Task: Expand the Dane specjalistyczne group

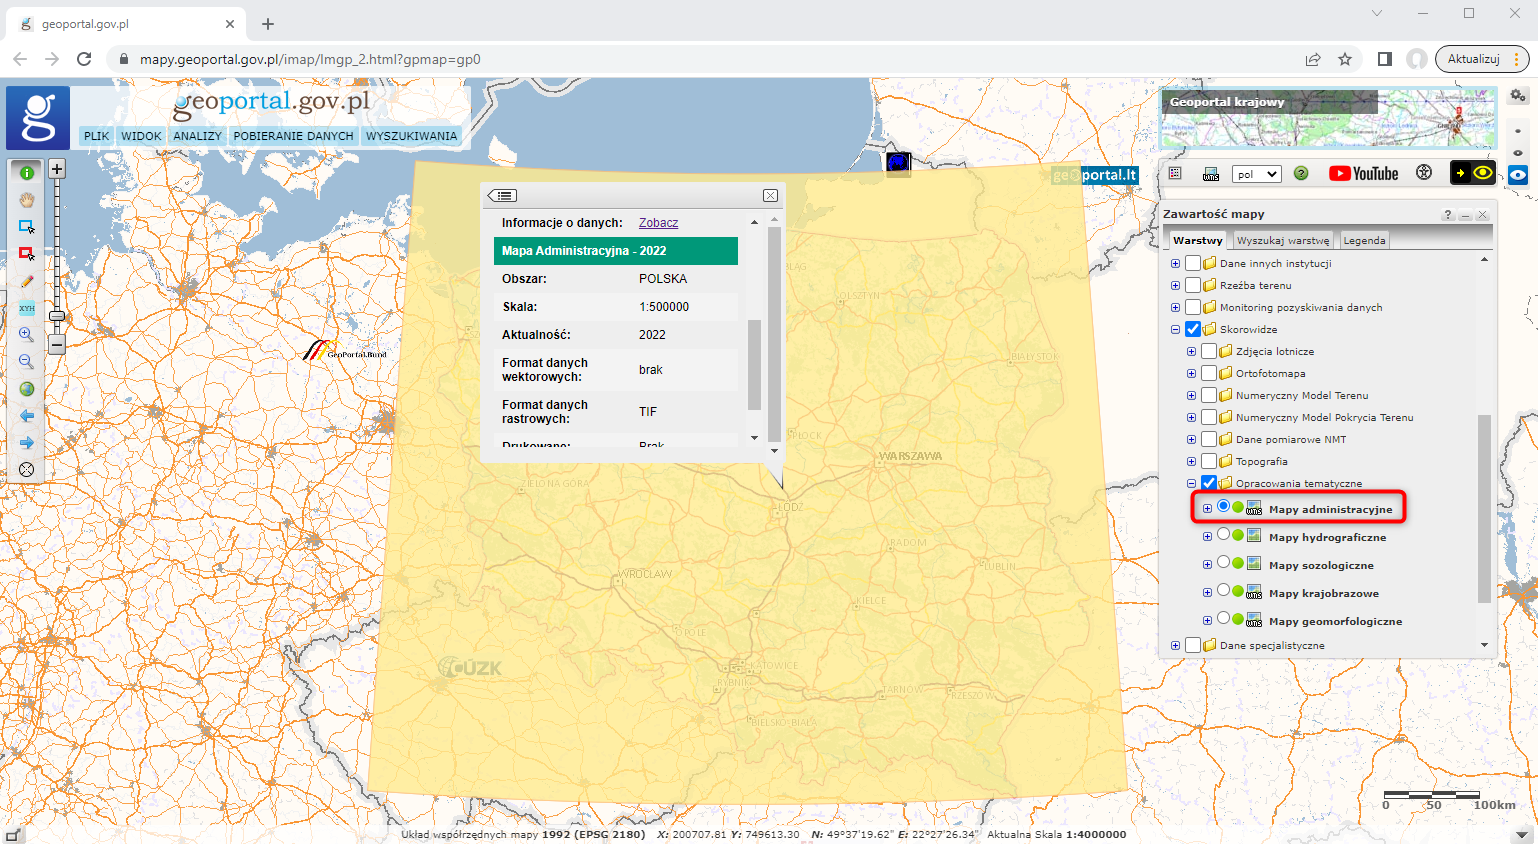Action: 1175,645
